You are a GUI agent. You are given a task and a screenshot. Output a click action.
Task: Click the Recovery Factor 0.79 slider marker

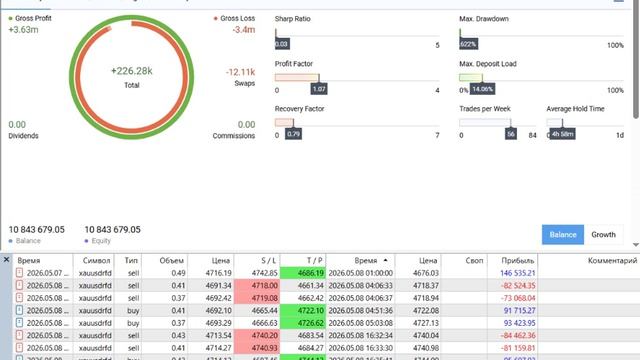point(293,134)
